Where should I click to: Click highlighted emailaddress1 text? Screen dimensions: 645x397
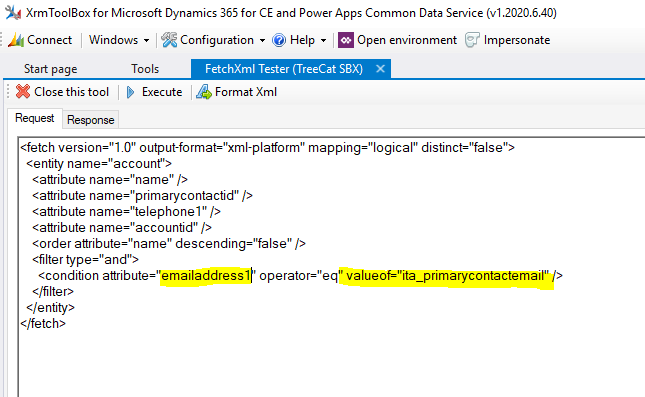[206, 276]
